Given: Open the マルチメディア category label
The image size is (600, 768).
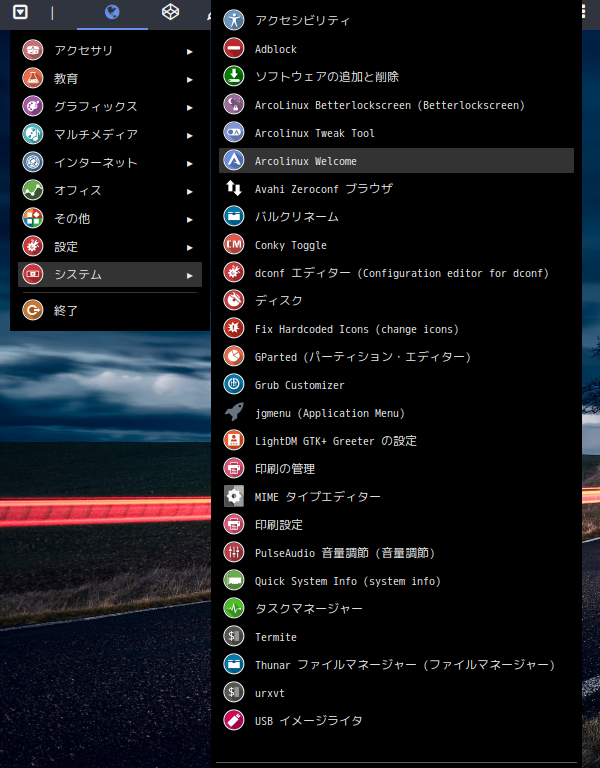Looking at the screenshot, I should pos(96,134).
